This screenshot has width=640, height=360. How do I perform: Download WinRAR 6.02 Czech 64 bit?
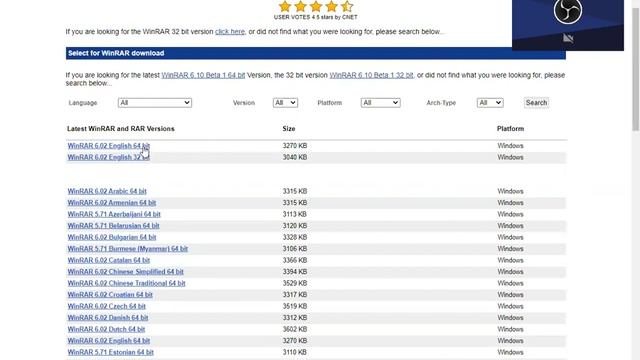coord(107,306)
